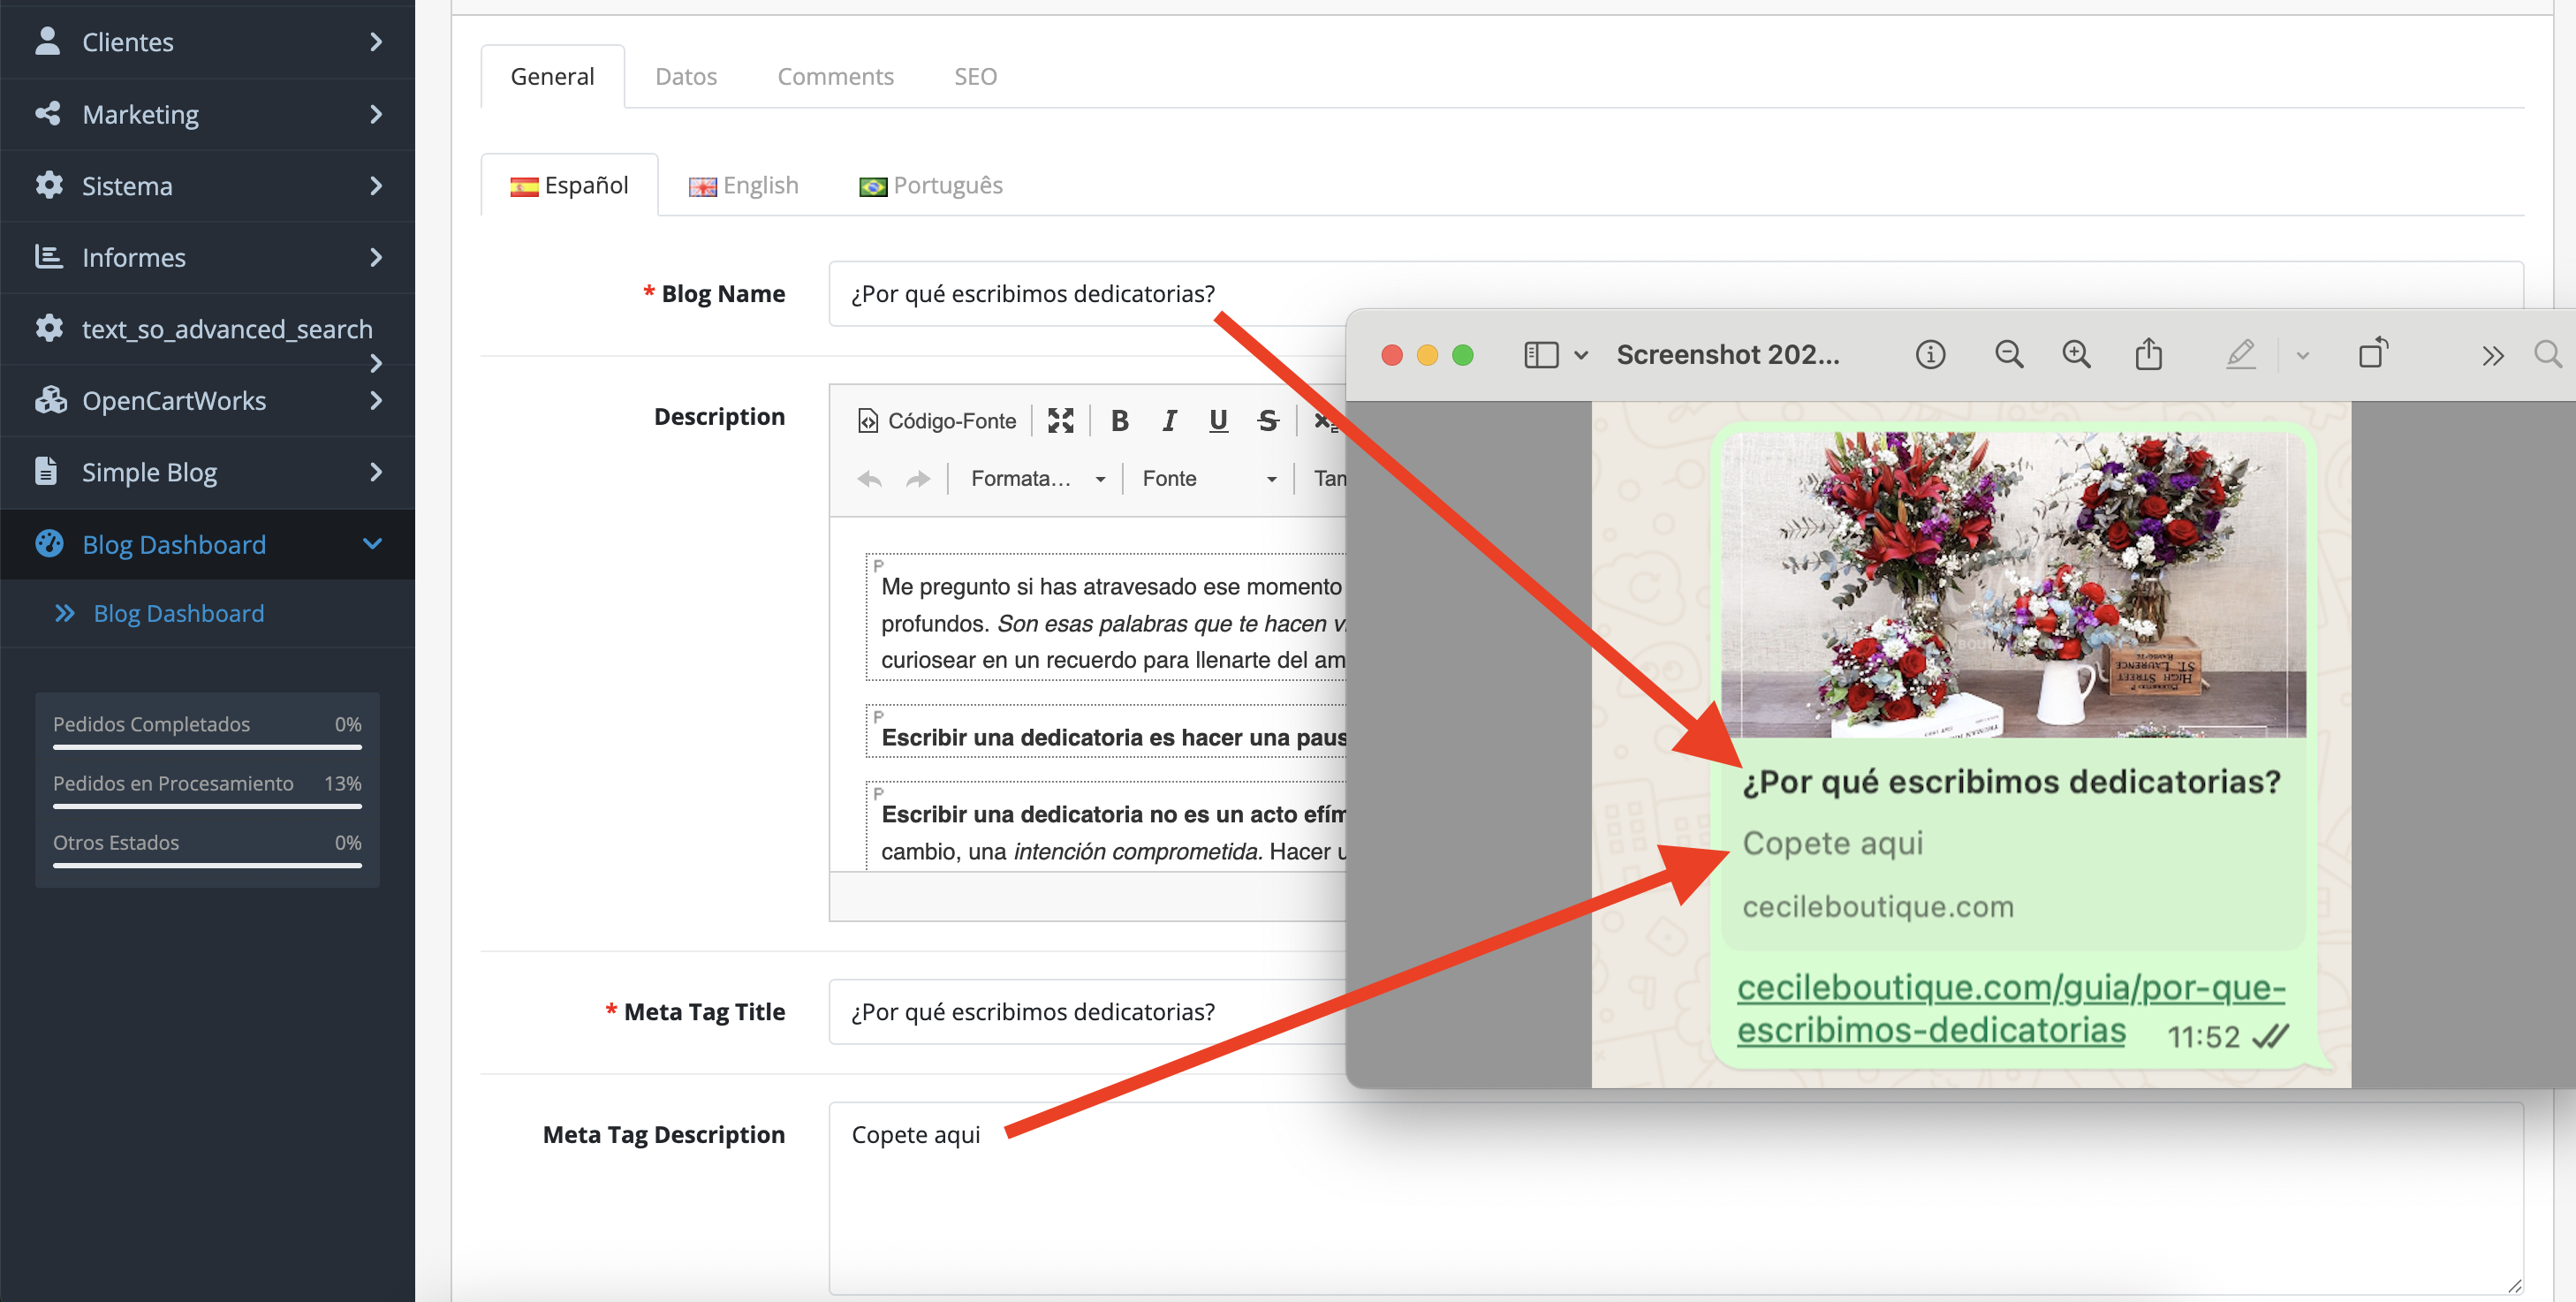
Task: Click the Preview zoom in icon
Action: (x=2076, y=354)
